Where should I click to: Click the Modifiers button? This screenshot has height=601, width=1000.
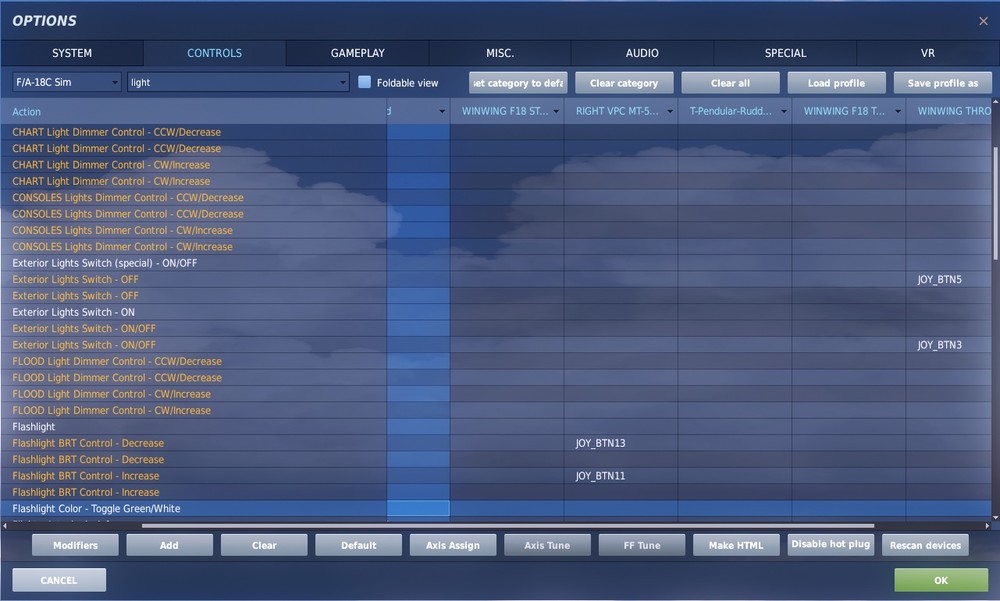pyautogui.click(x=75, y=545)
